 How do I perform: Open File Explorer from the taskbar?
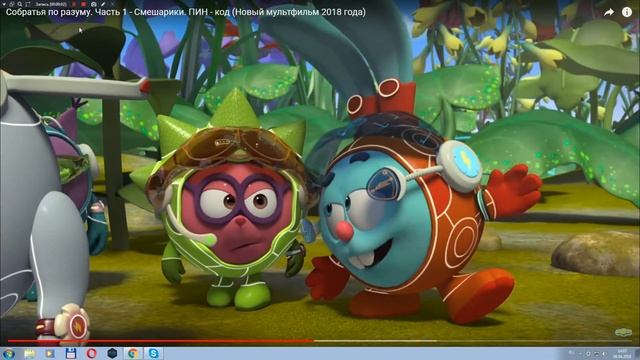pyautogui.click(x=29, y=353)
